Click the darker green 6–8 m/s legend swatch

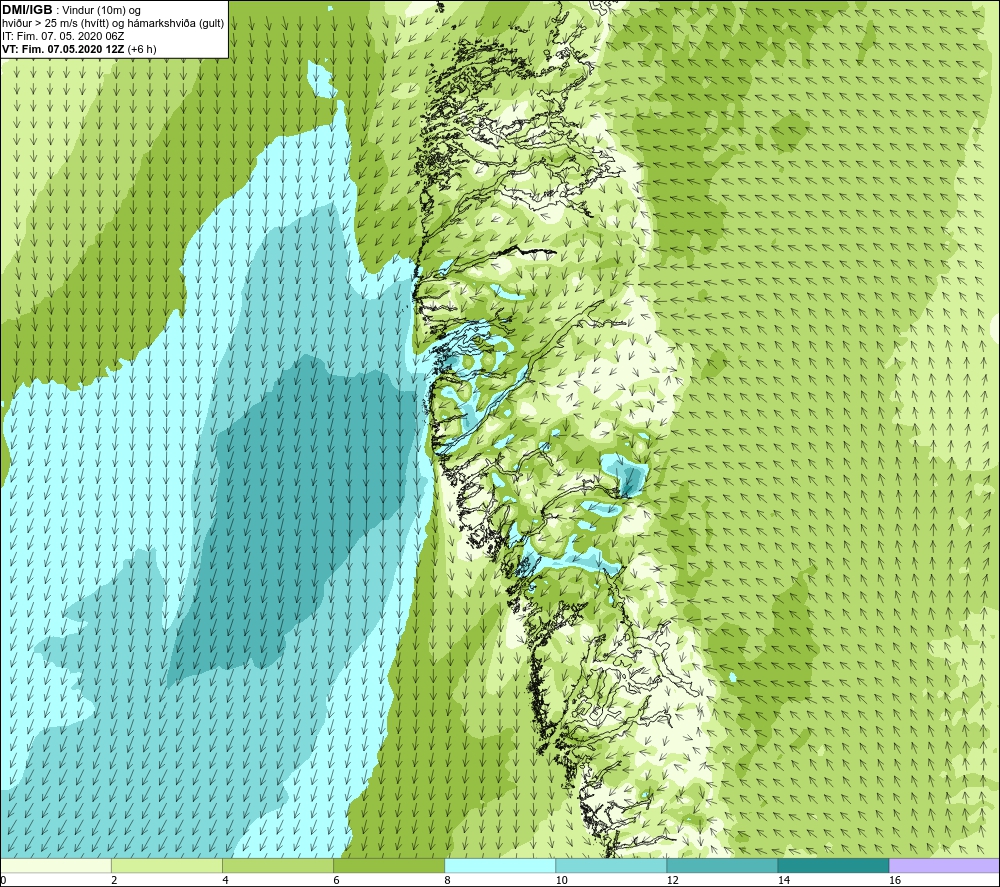coord(389,865)
